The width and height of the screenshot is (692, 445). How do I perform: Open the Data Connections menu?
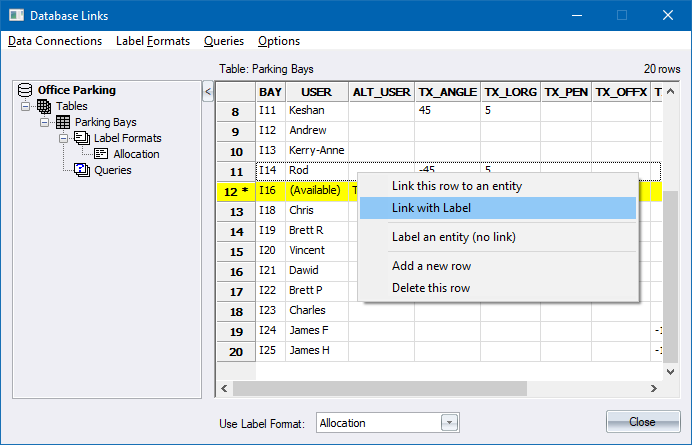tap(55, 41)
